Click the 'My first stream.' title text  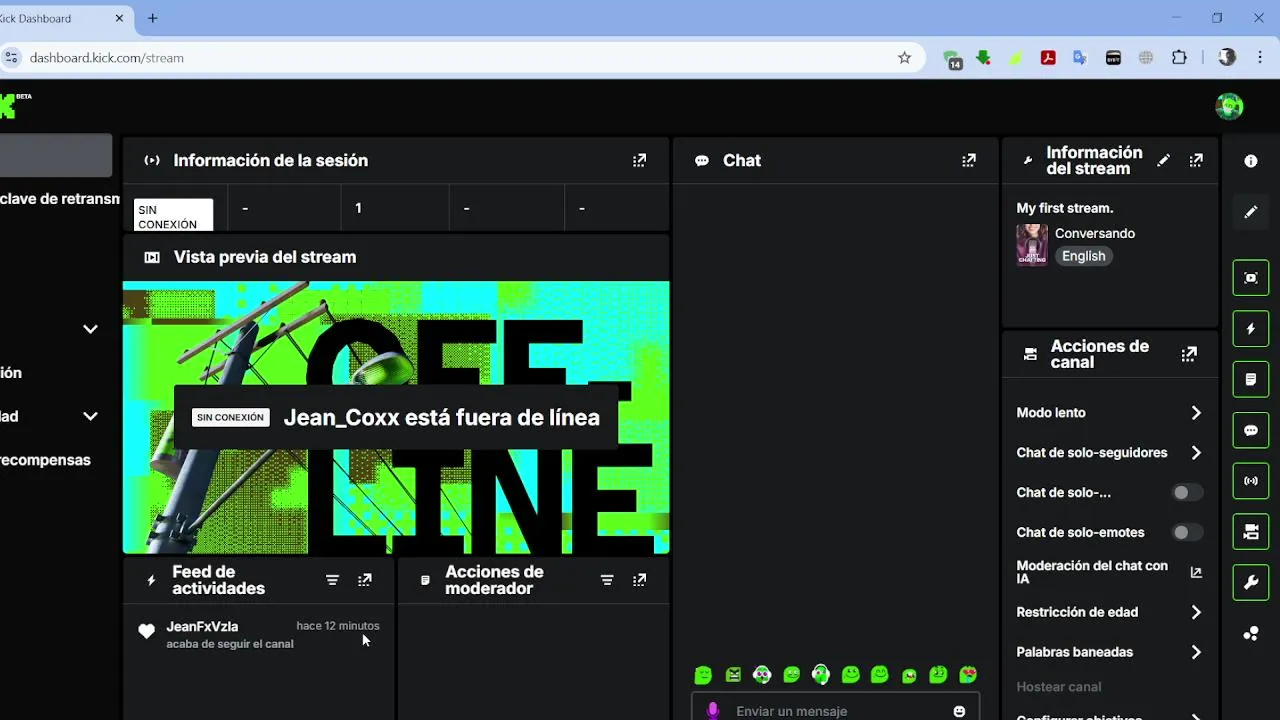pyautogui.click(x=1065, y=208)
